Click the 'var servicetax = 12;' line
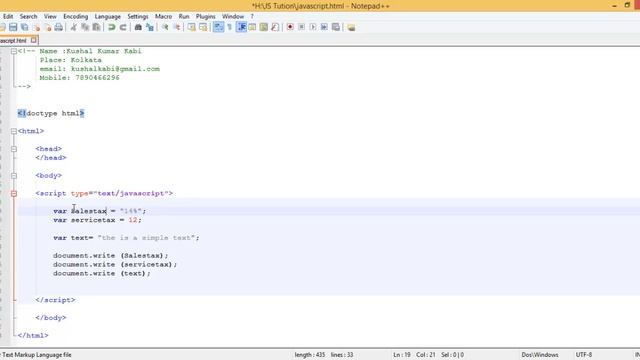 97,220
